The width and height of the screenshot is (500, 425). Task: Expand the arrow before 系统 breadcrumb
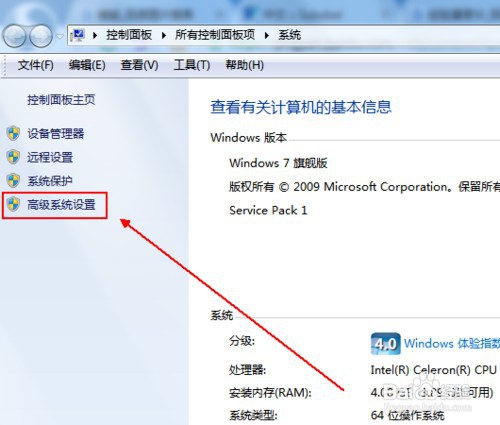[267, 35]
